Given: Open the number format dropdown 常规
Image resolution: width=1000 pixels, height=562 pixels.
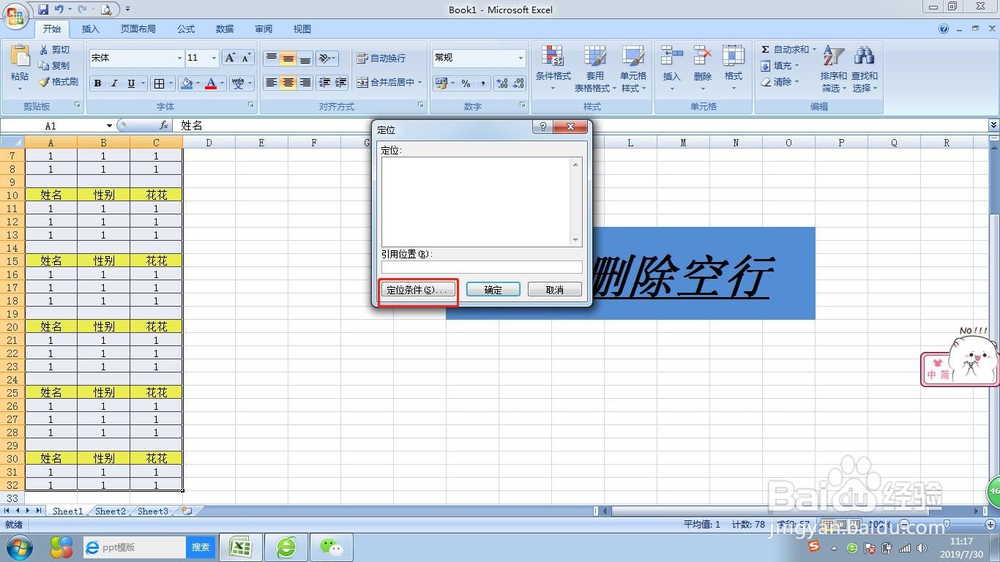Looking at the screenshot, I should pyautogui.click(x=520, y=58).
